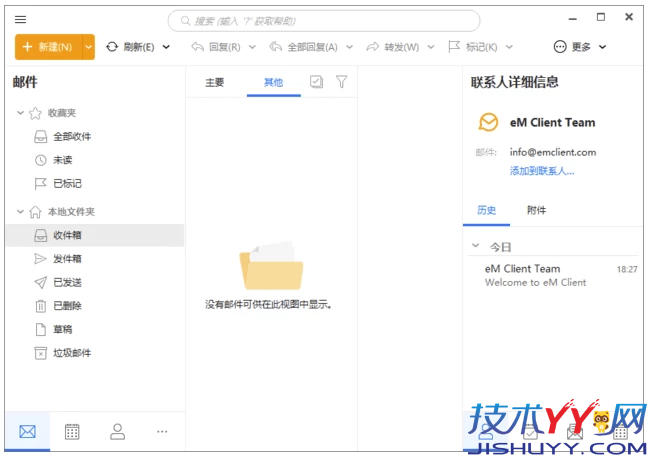Click the empty folder illustration

pyautogui.click(x=271, y=266)
